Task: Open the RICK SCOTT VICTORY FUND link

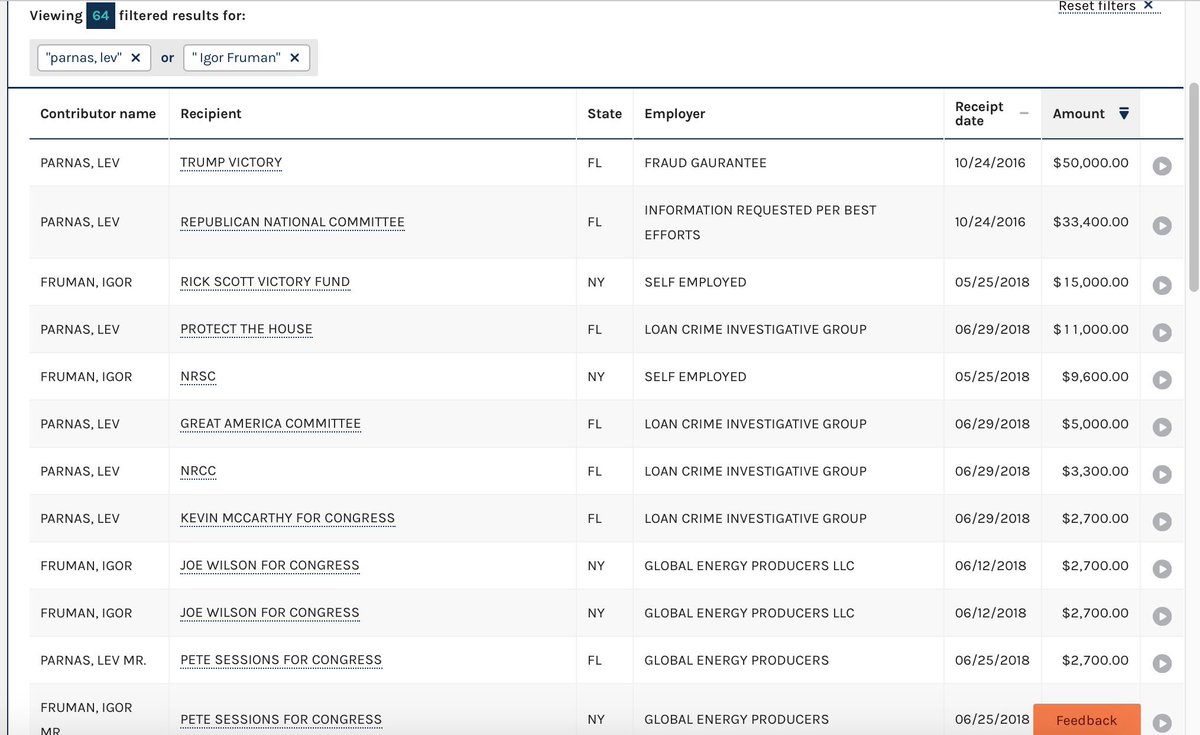Action: click(265, 282)
